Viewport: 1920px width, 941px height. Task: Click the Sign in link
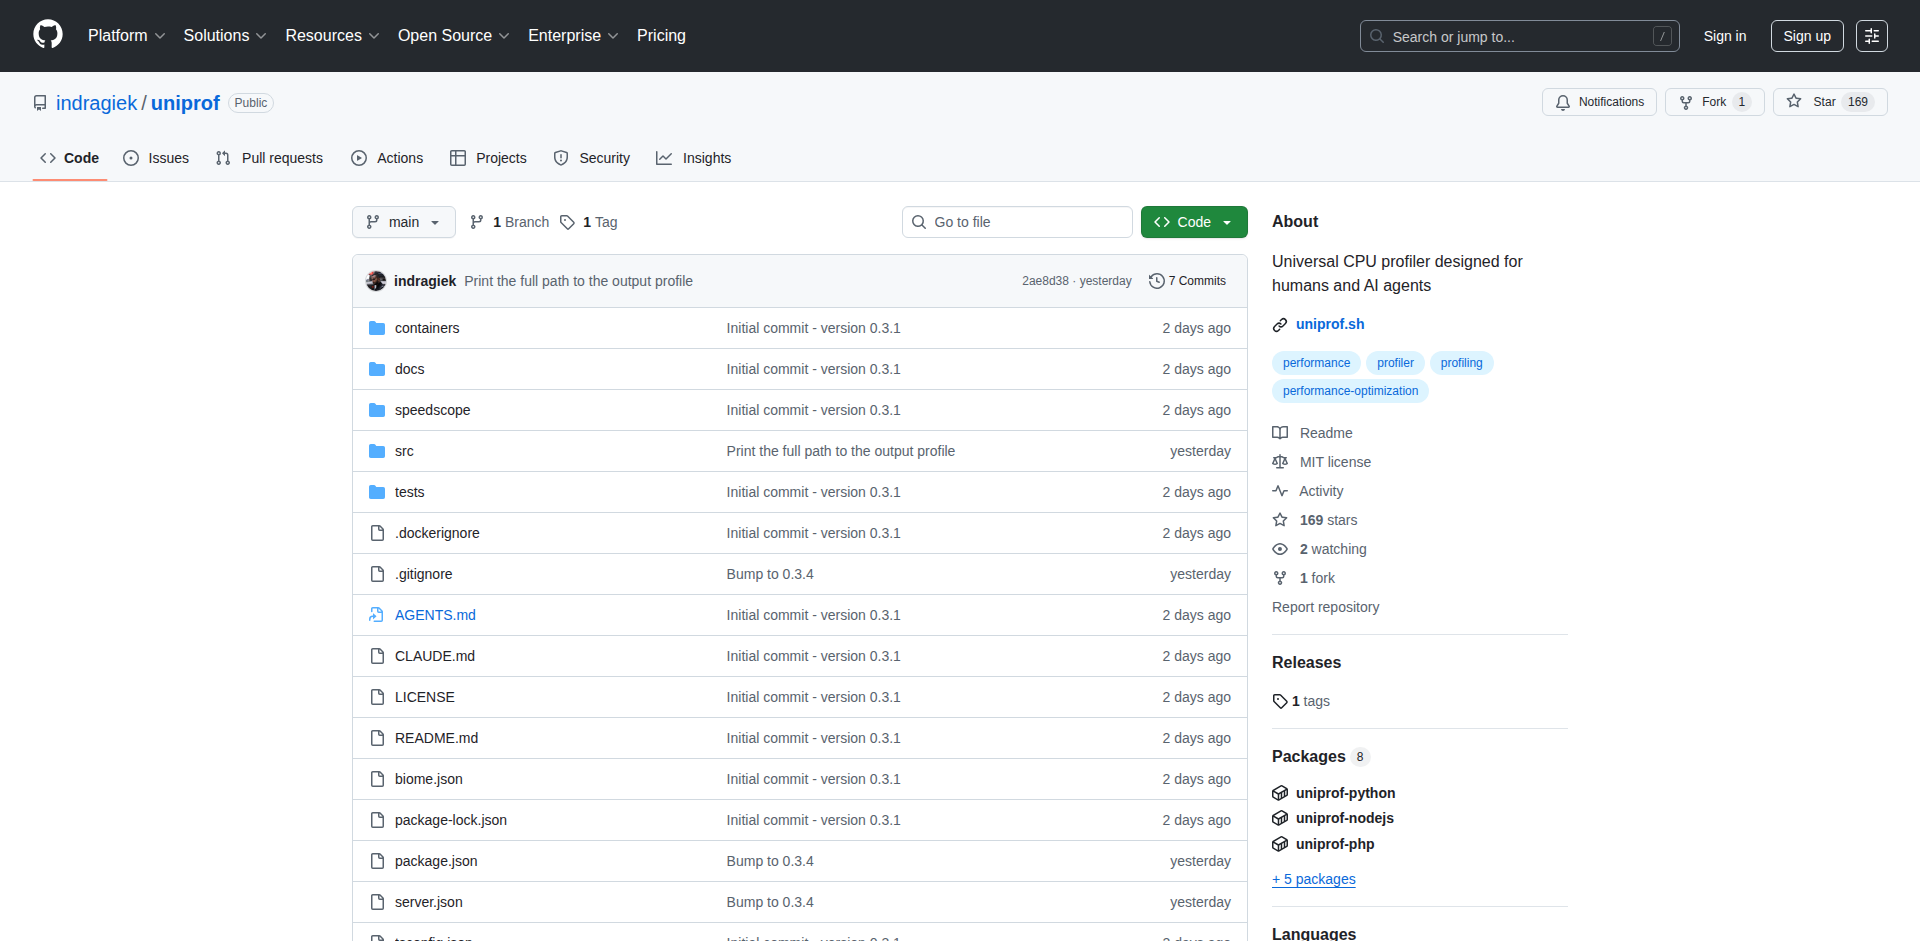tap(1725, 36)
